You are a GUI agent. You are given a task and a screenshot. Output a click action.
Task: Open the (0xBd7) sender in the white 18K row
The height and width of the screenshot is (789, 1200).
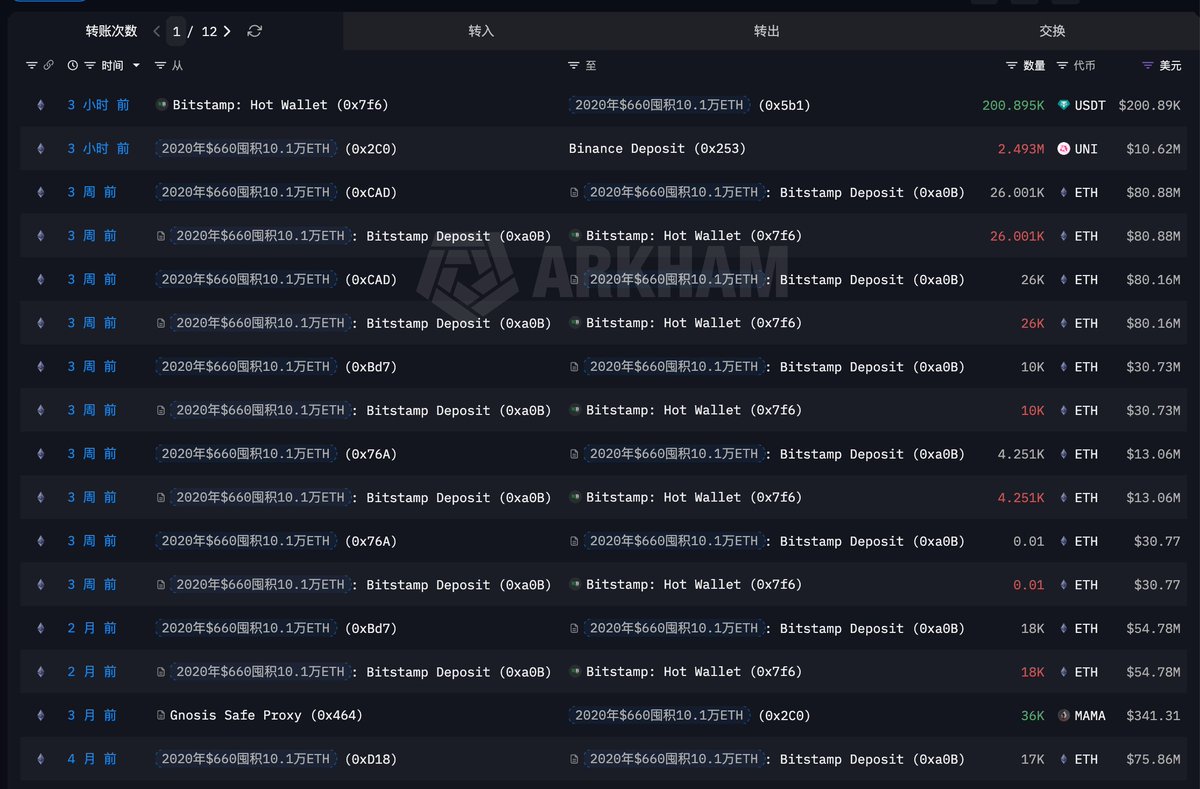[276, 628]
